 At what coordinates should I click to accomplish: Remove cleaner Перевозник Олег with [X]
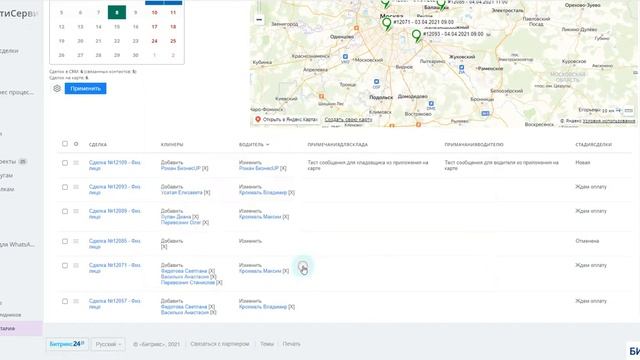pos(206,222)
